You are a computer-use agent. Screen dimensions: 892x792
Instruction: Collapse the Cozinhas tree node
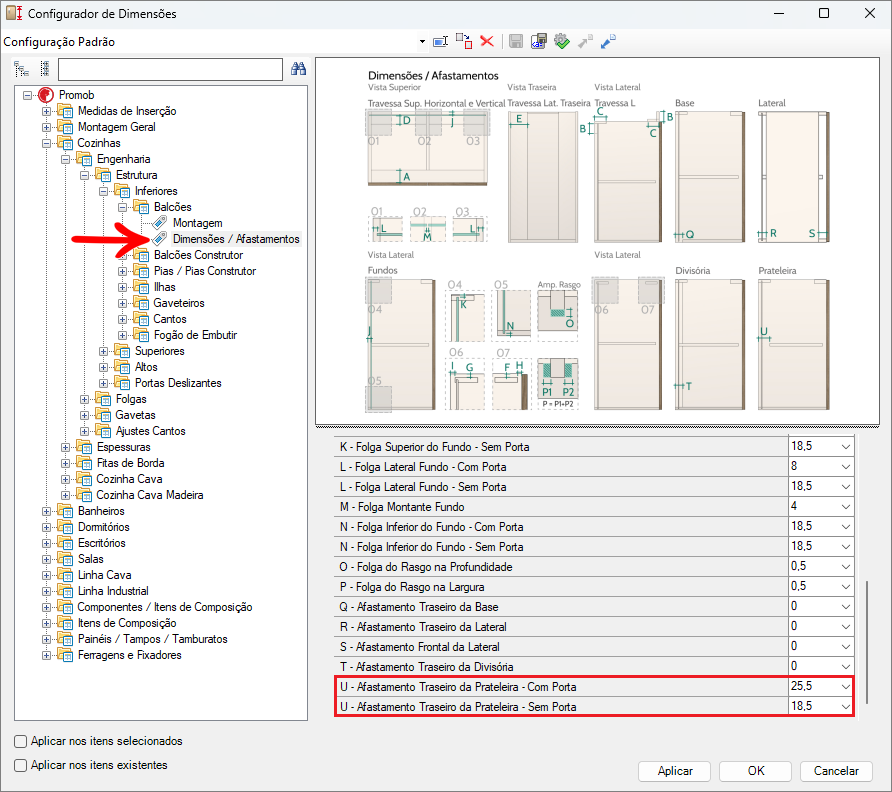(x=46, y=143)
